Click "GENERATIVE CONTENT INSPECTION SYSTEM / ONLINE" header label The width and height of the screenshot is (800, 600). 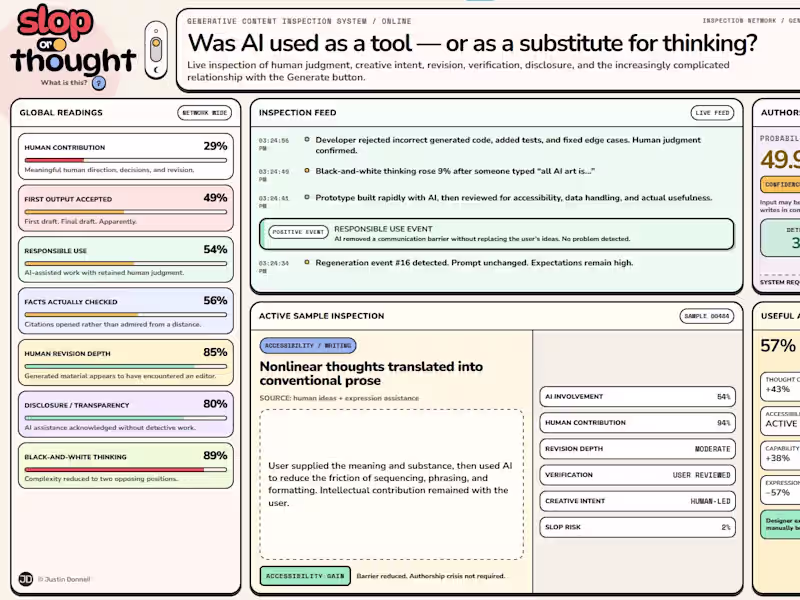[299, 21]
